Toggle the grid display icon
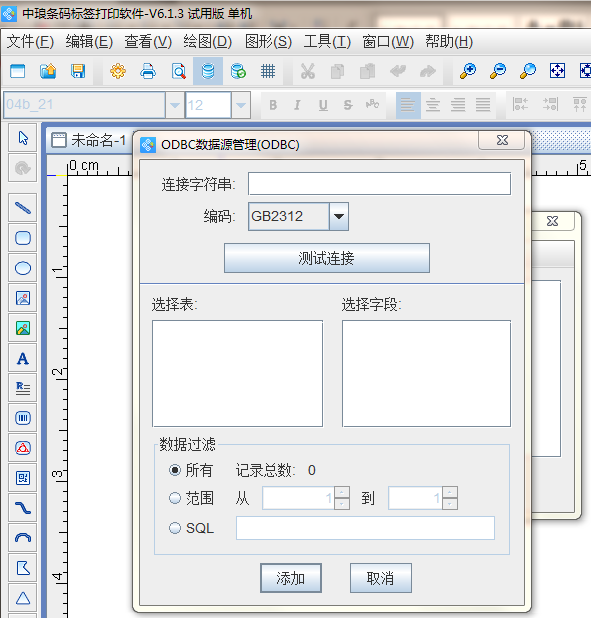Image resolution: width=591 pixels, height=618 pixels. [x=268, y=71]
